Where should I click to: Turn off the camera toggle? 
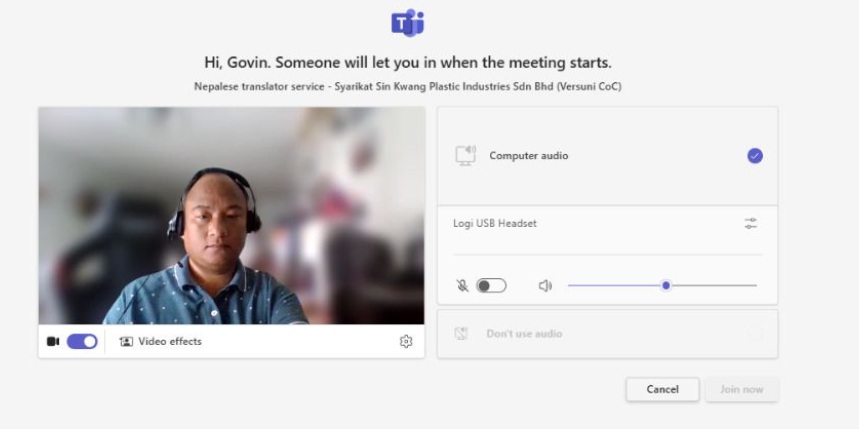click(82, 342)
